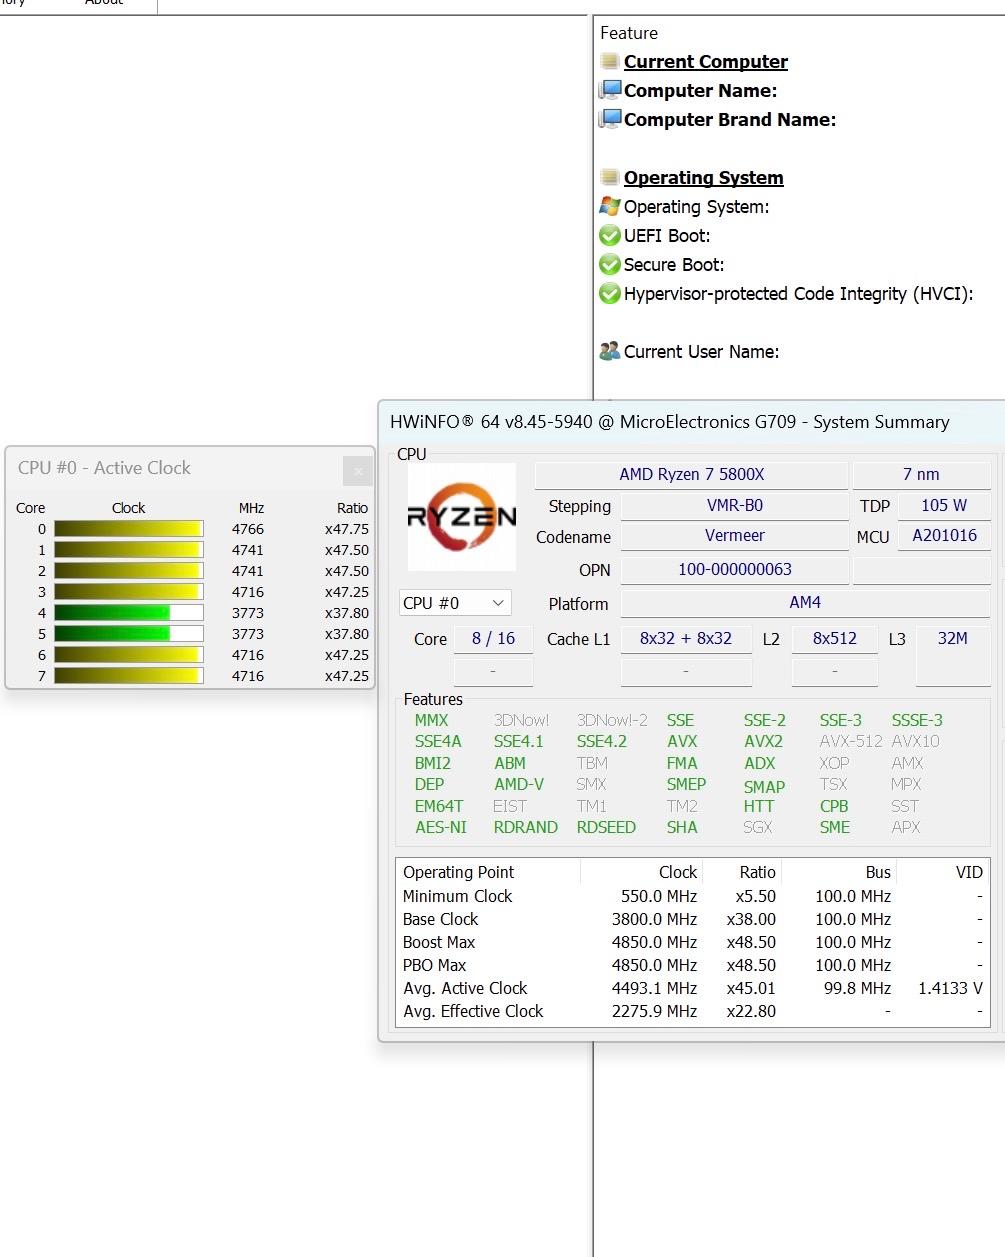Click the OPN 100-000000063 field
The width and height of the screenshot is (1005, 1257).
(734, 569)
